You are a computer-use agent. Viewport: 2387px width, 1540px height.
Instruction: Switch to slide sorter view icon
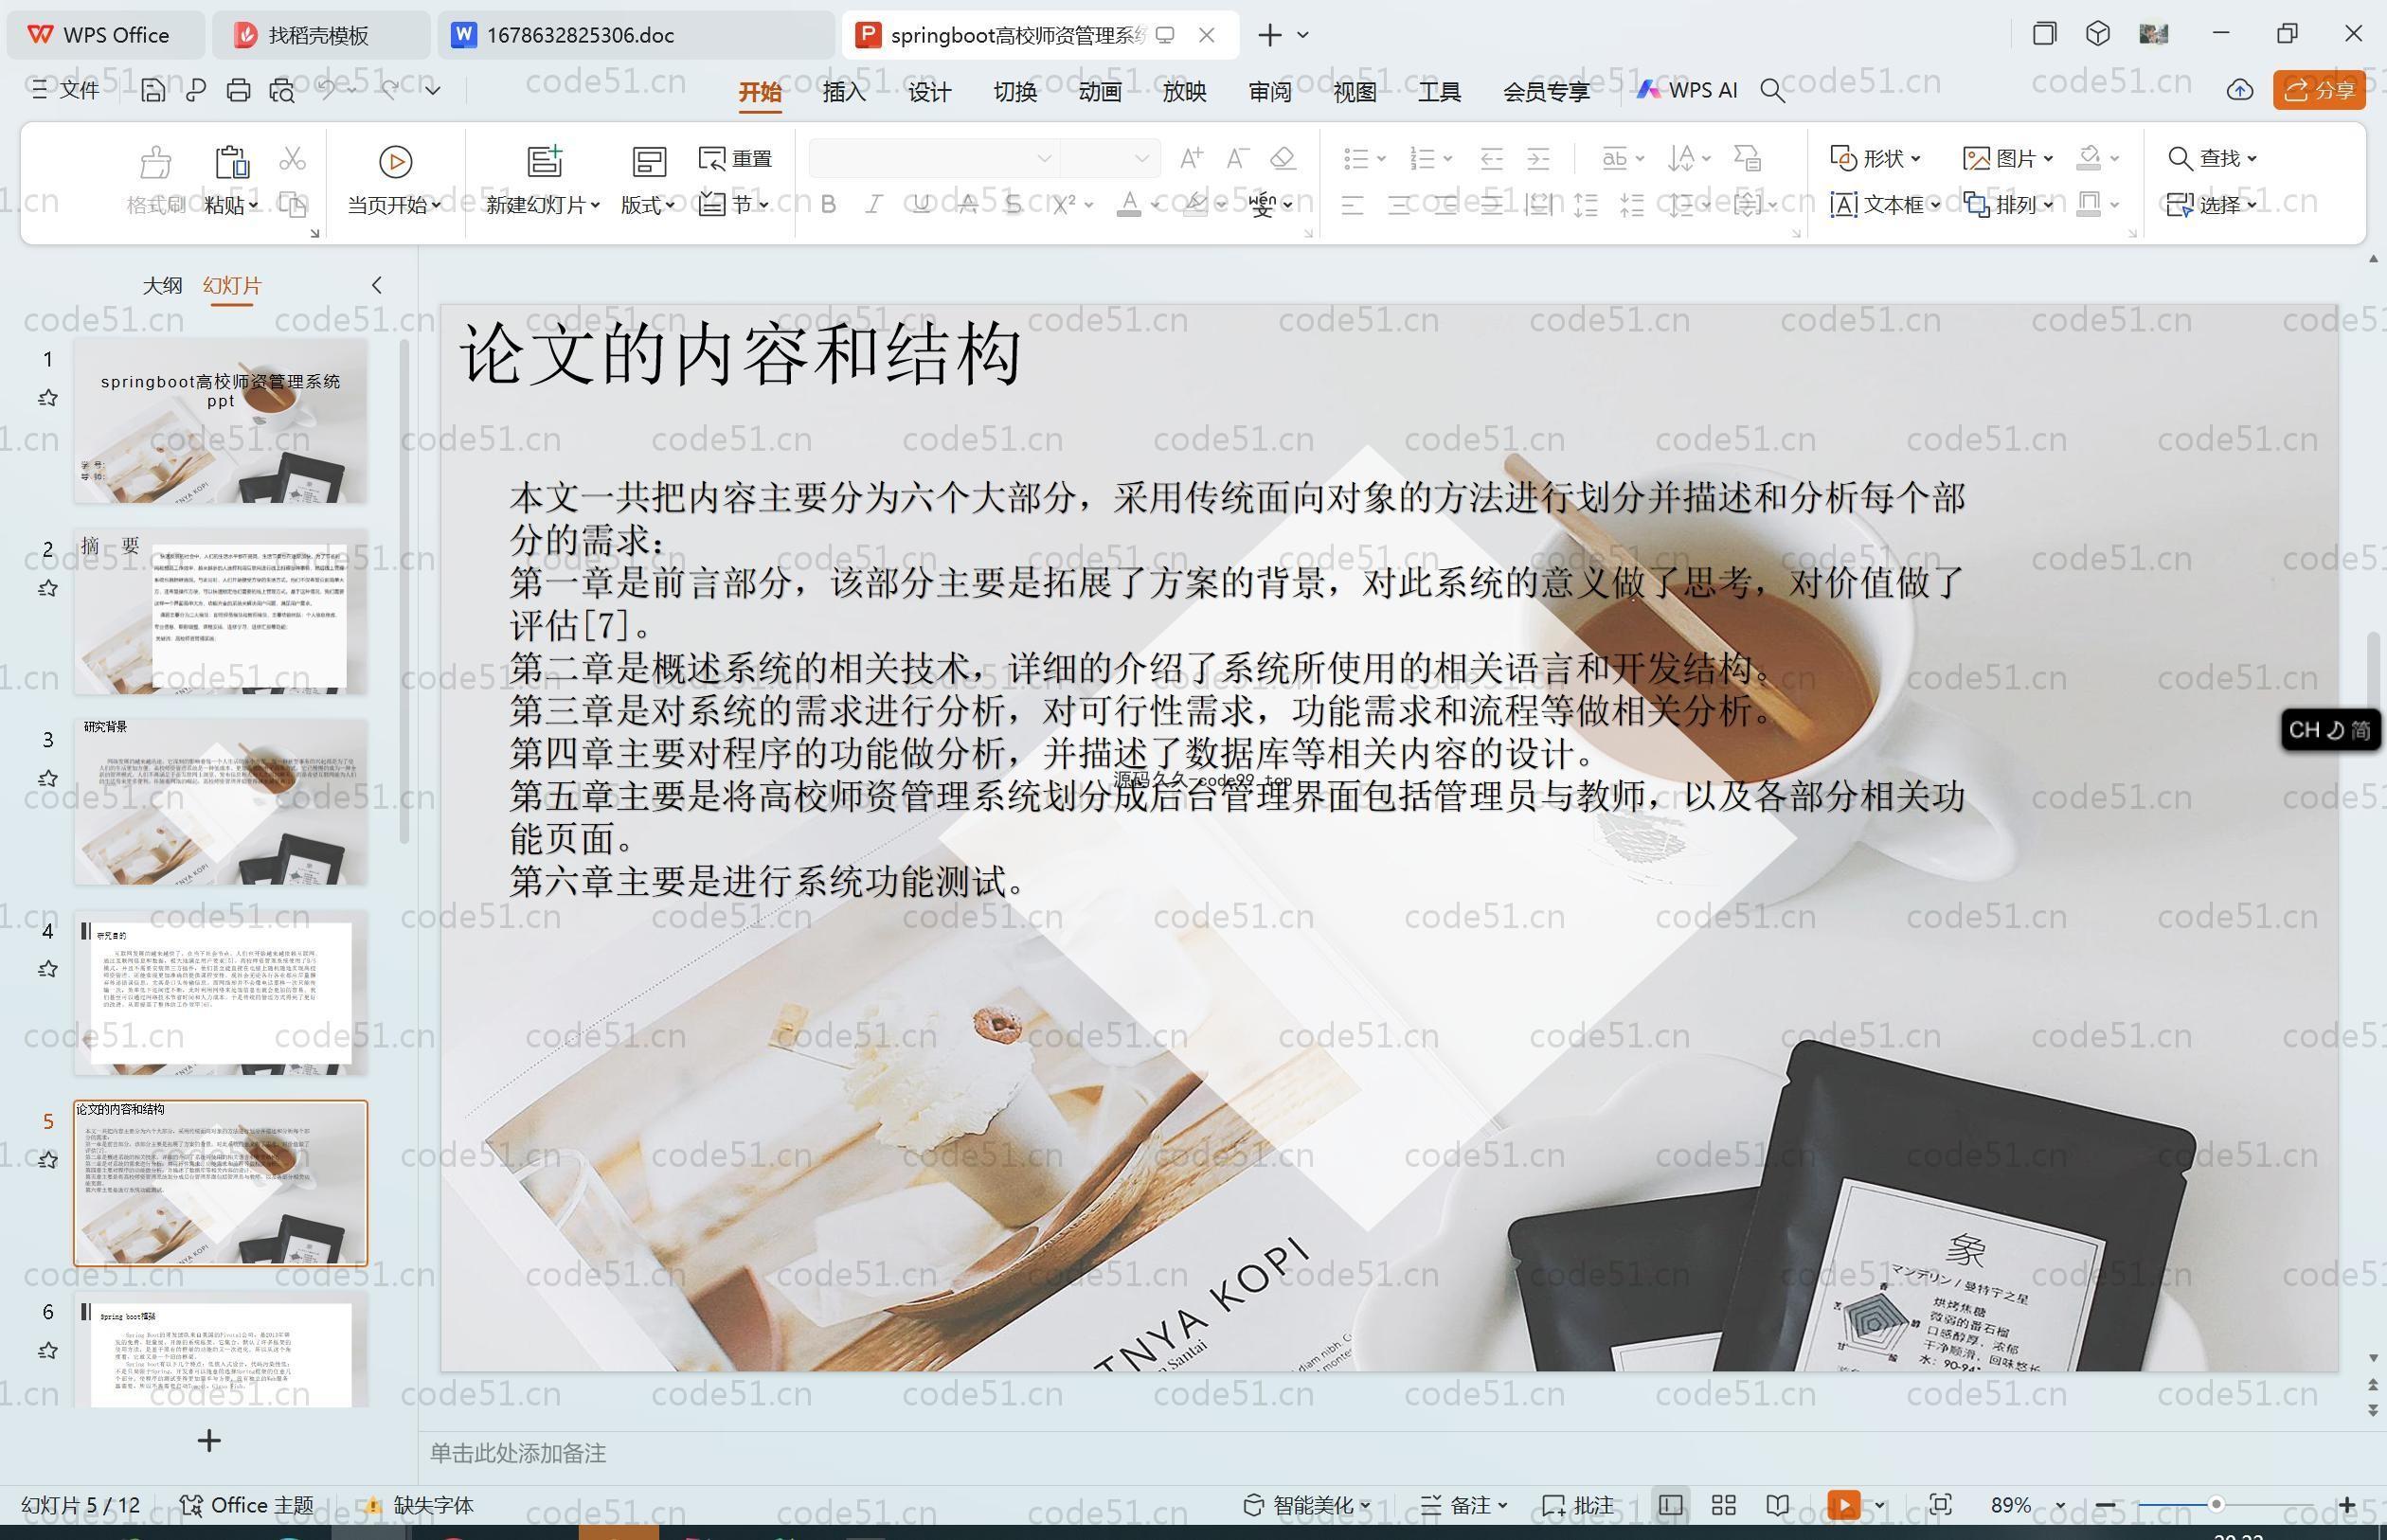click(x=1724, y=1505)
